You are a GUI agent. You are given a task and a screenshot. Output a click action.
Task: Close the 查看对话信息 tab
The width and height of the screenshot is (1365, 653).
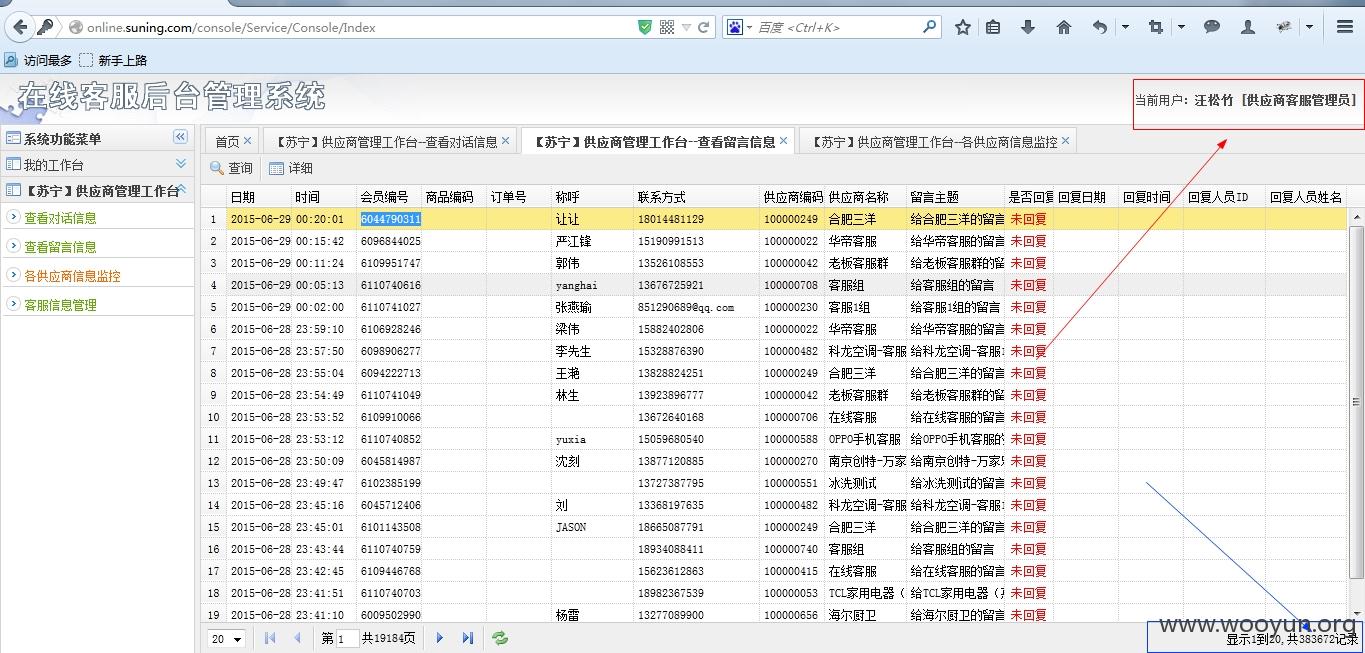point(506,141)
